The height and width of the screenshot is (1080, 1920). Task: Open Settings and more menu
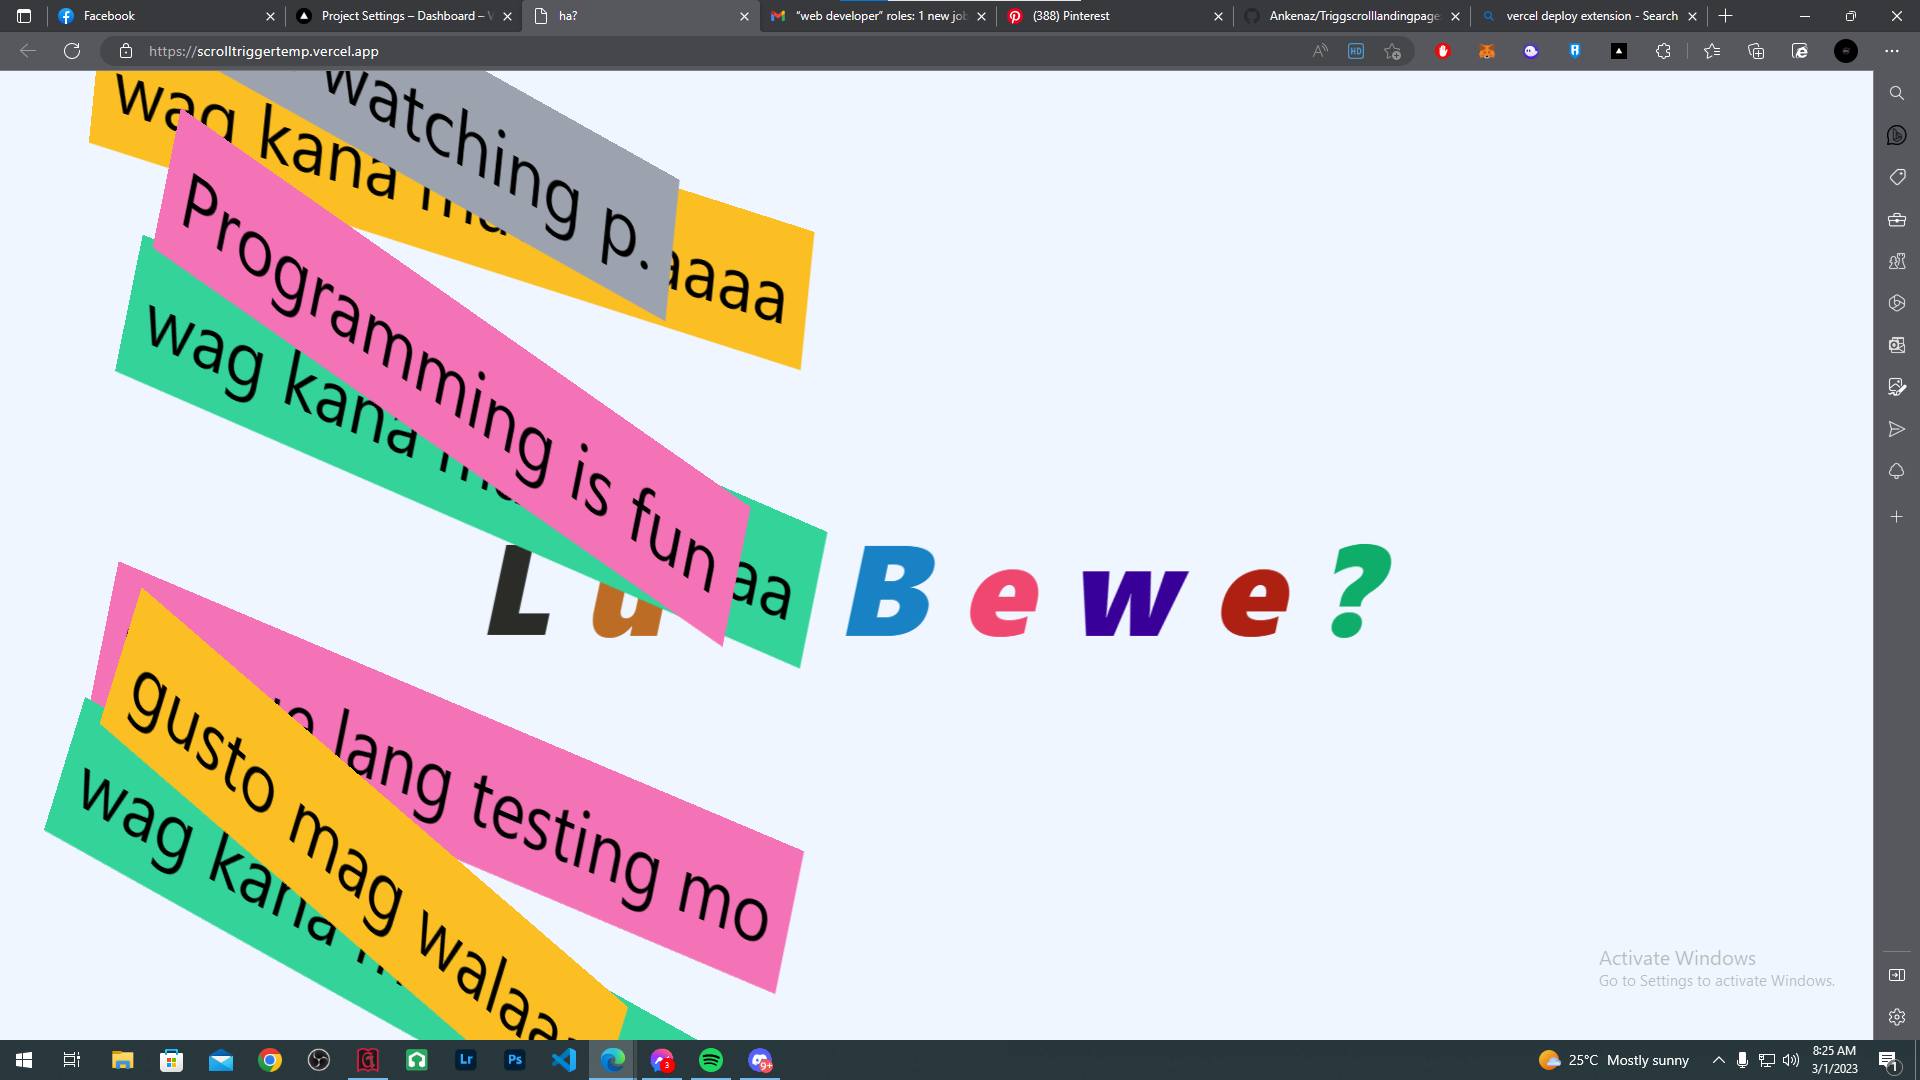pyautogui.click(x=1891, y=51)
